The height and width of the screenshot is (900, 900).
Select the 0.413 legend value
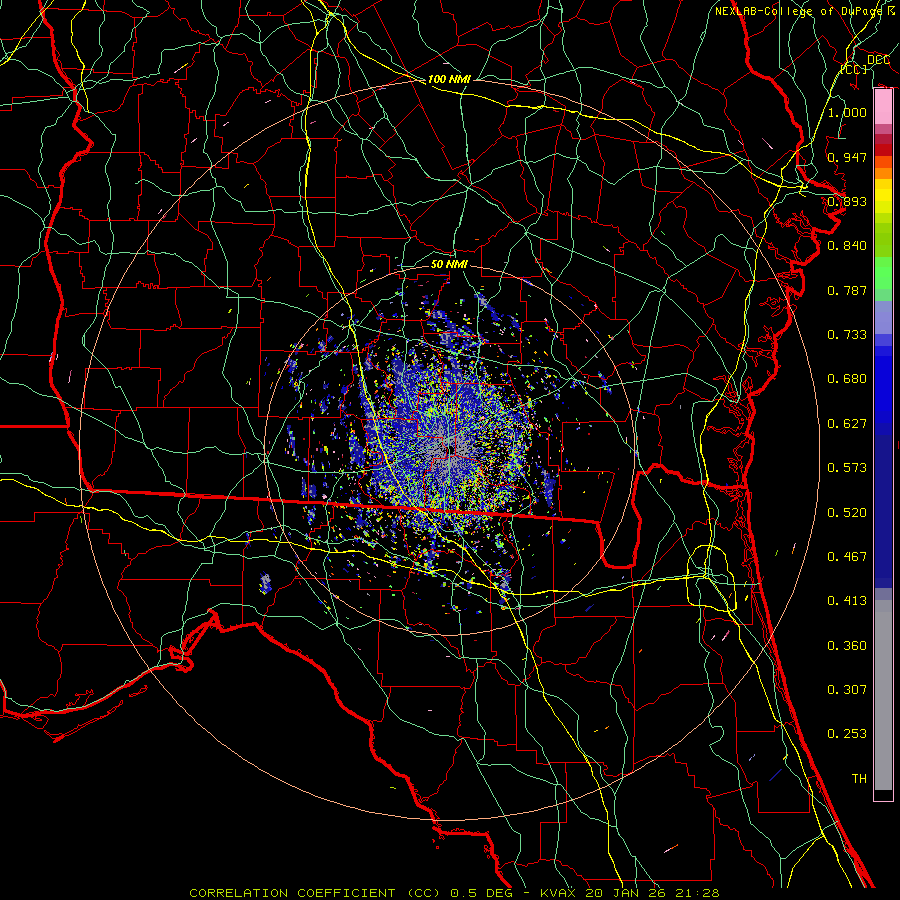pos(847,601)
